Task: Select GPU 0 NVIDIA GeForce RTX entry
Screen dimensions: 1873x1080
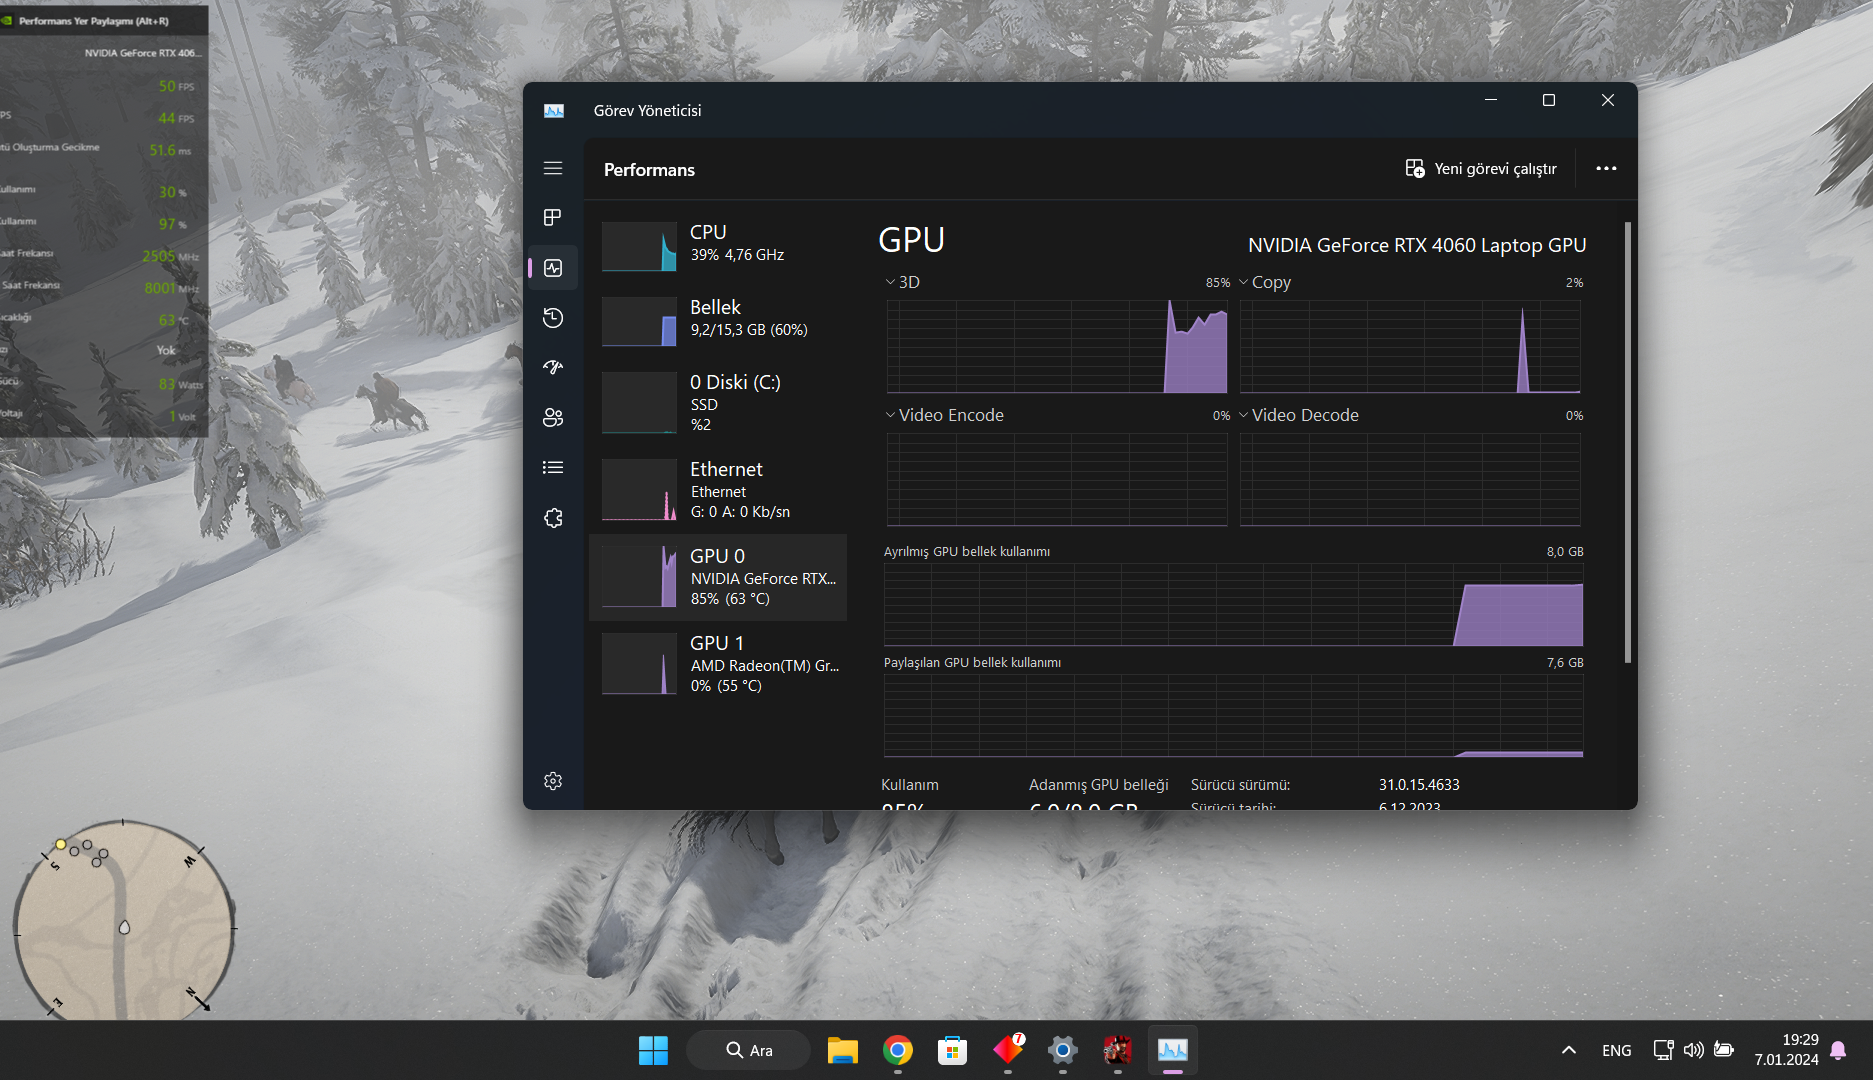Action: coord(718,577)
